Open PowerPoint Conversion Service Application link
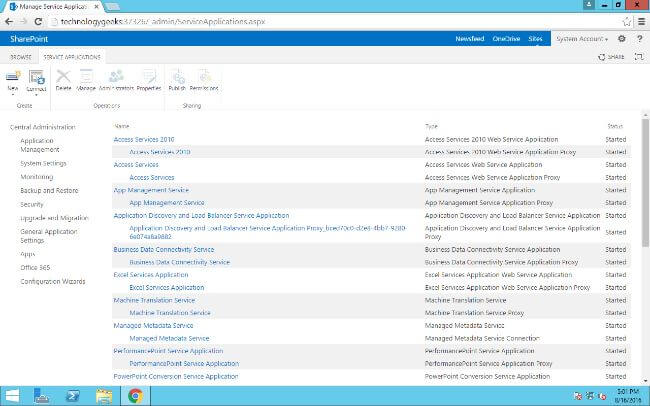650x406 pixels. 176,377
